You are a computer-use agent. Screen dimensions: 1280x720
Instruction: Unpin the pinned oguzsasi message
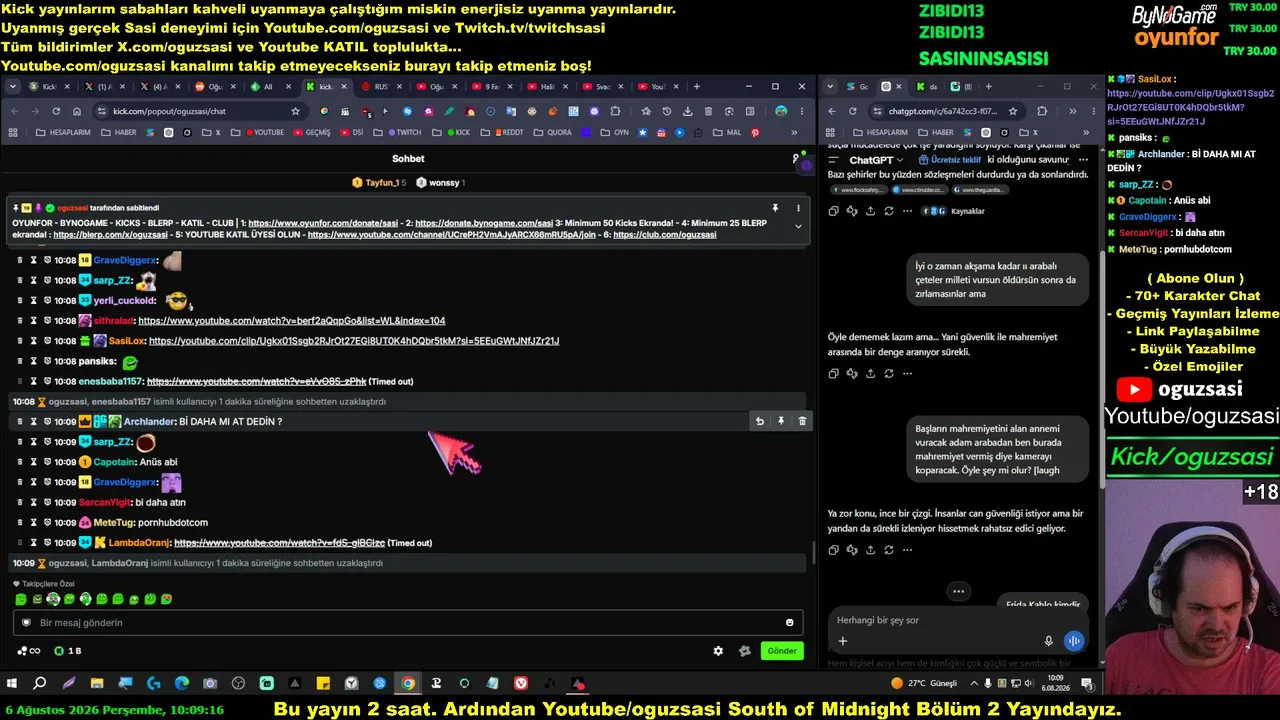click(775, 208)
